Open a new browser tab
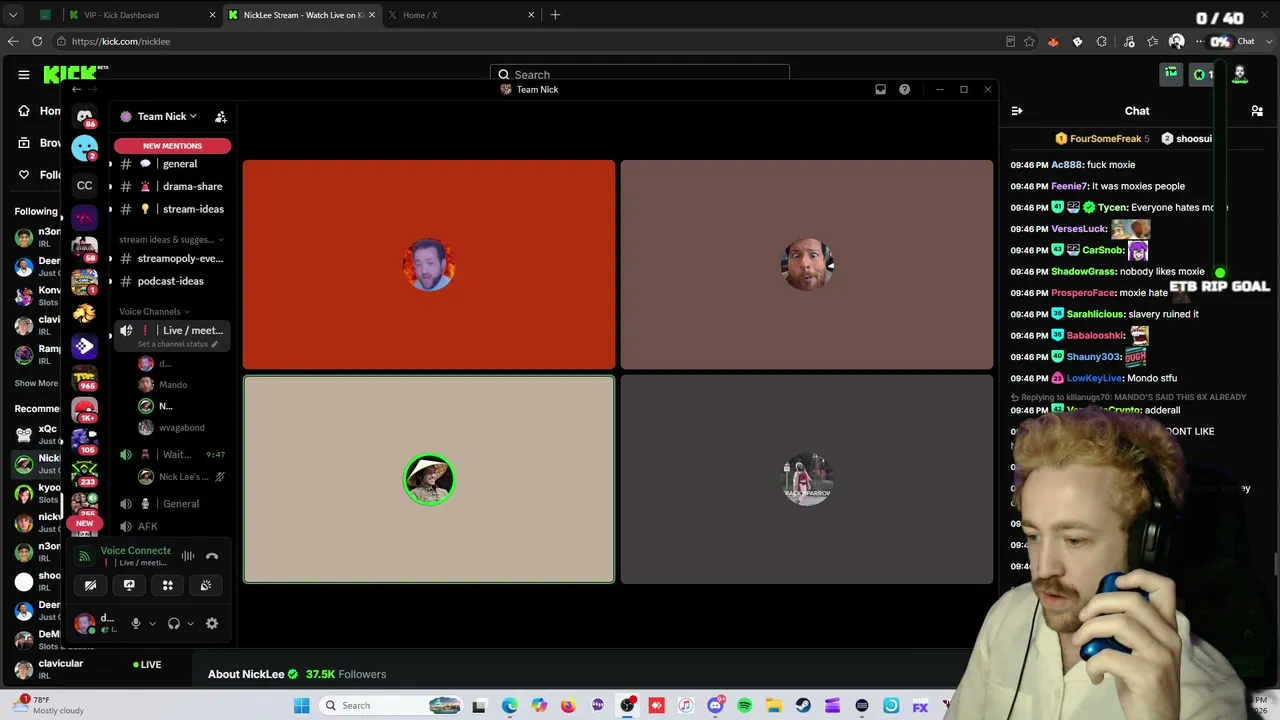 (x=555, y=15)
